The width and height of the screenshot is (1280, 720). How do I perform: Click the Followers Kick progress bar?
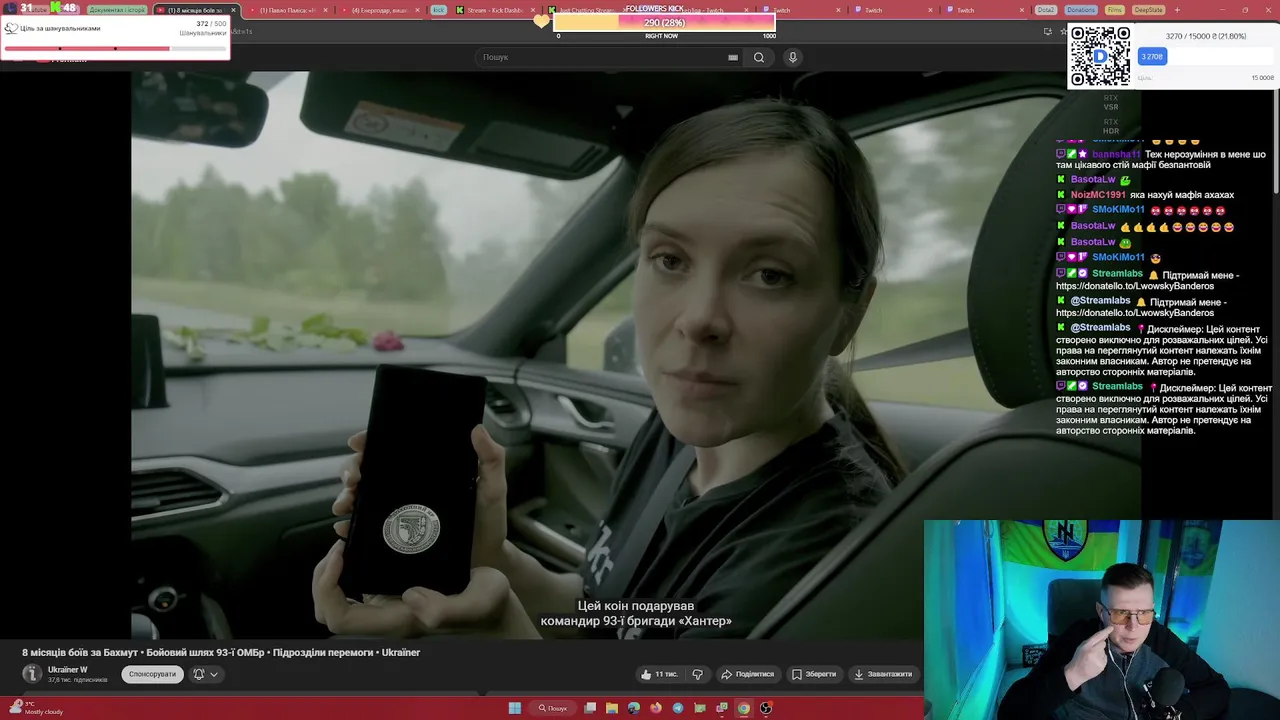coord(664,22)
